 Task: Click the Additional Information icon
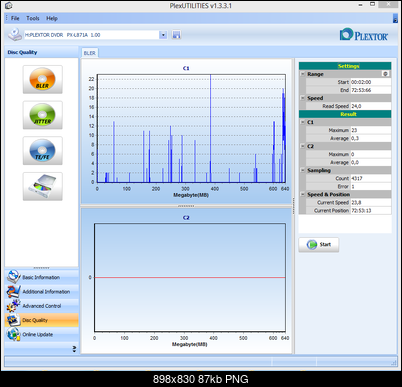click(14, 291)
